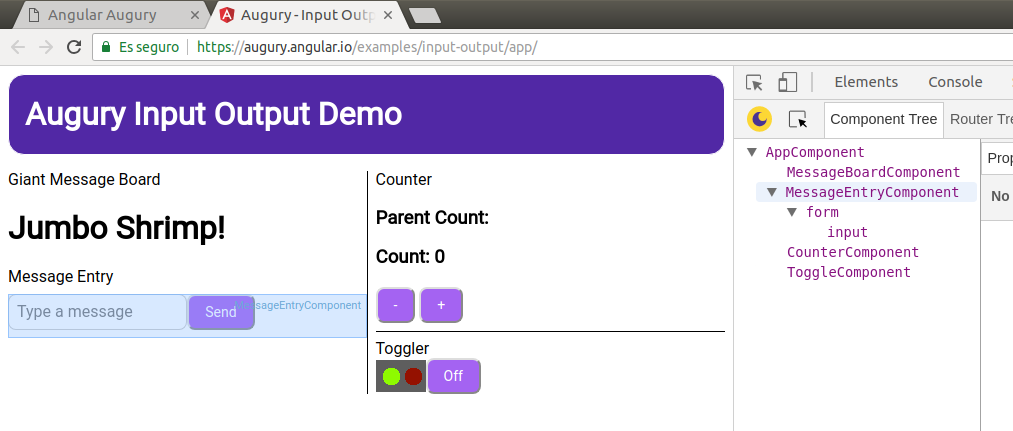Click the red indicator light in Toggler
Viewport: 1013px width, 431px height.
tap(413, 377)
